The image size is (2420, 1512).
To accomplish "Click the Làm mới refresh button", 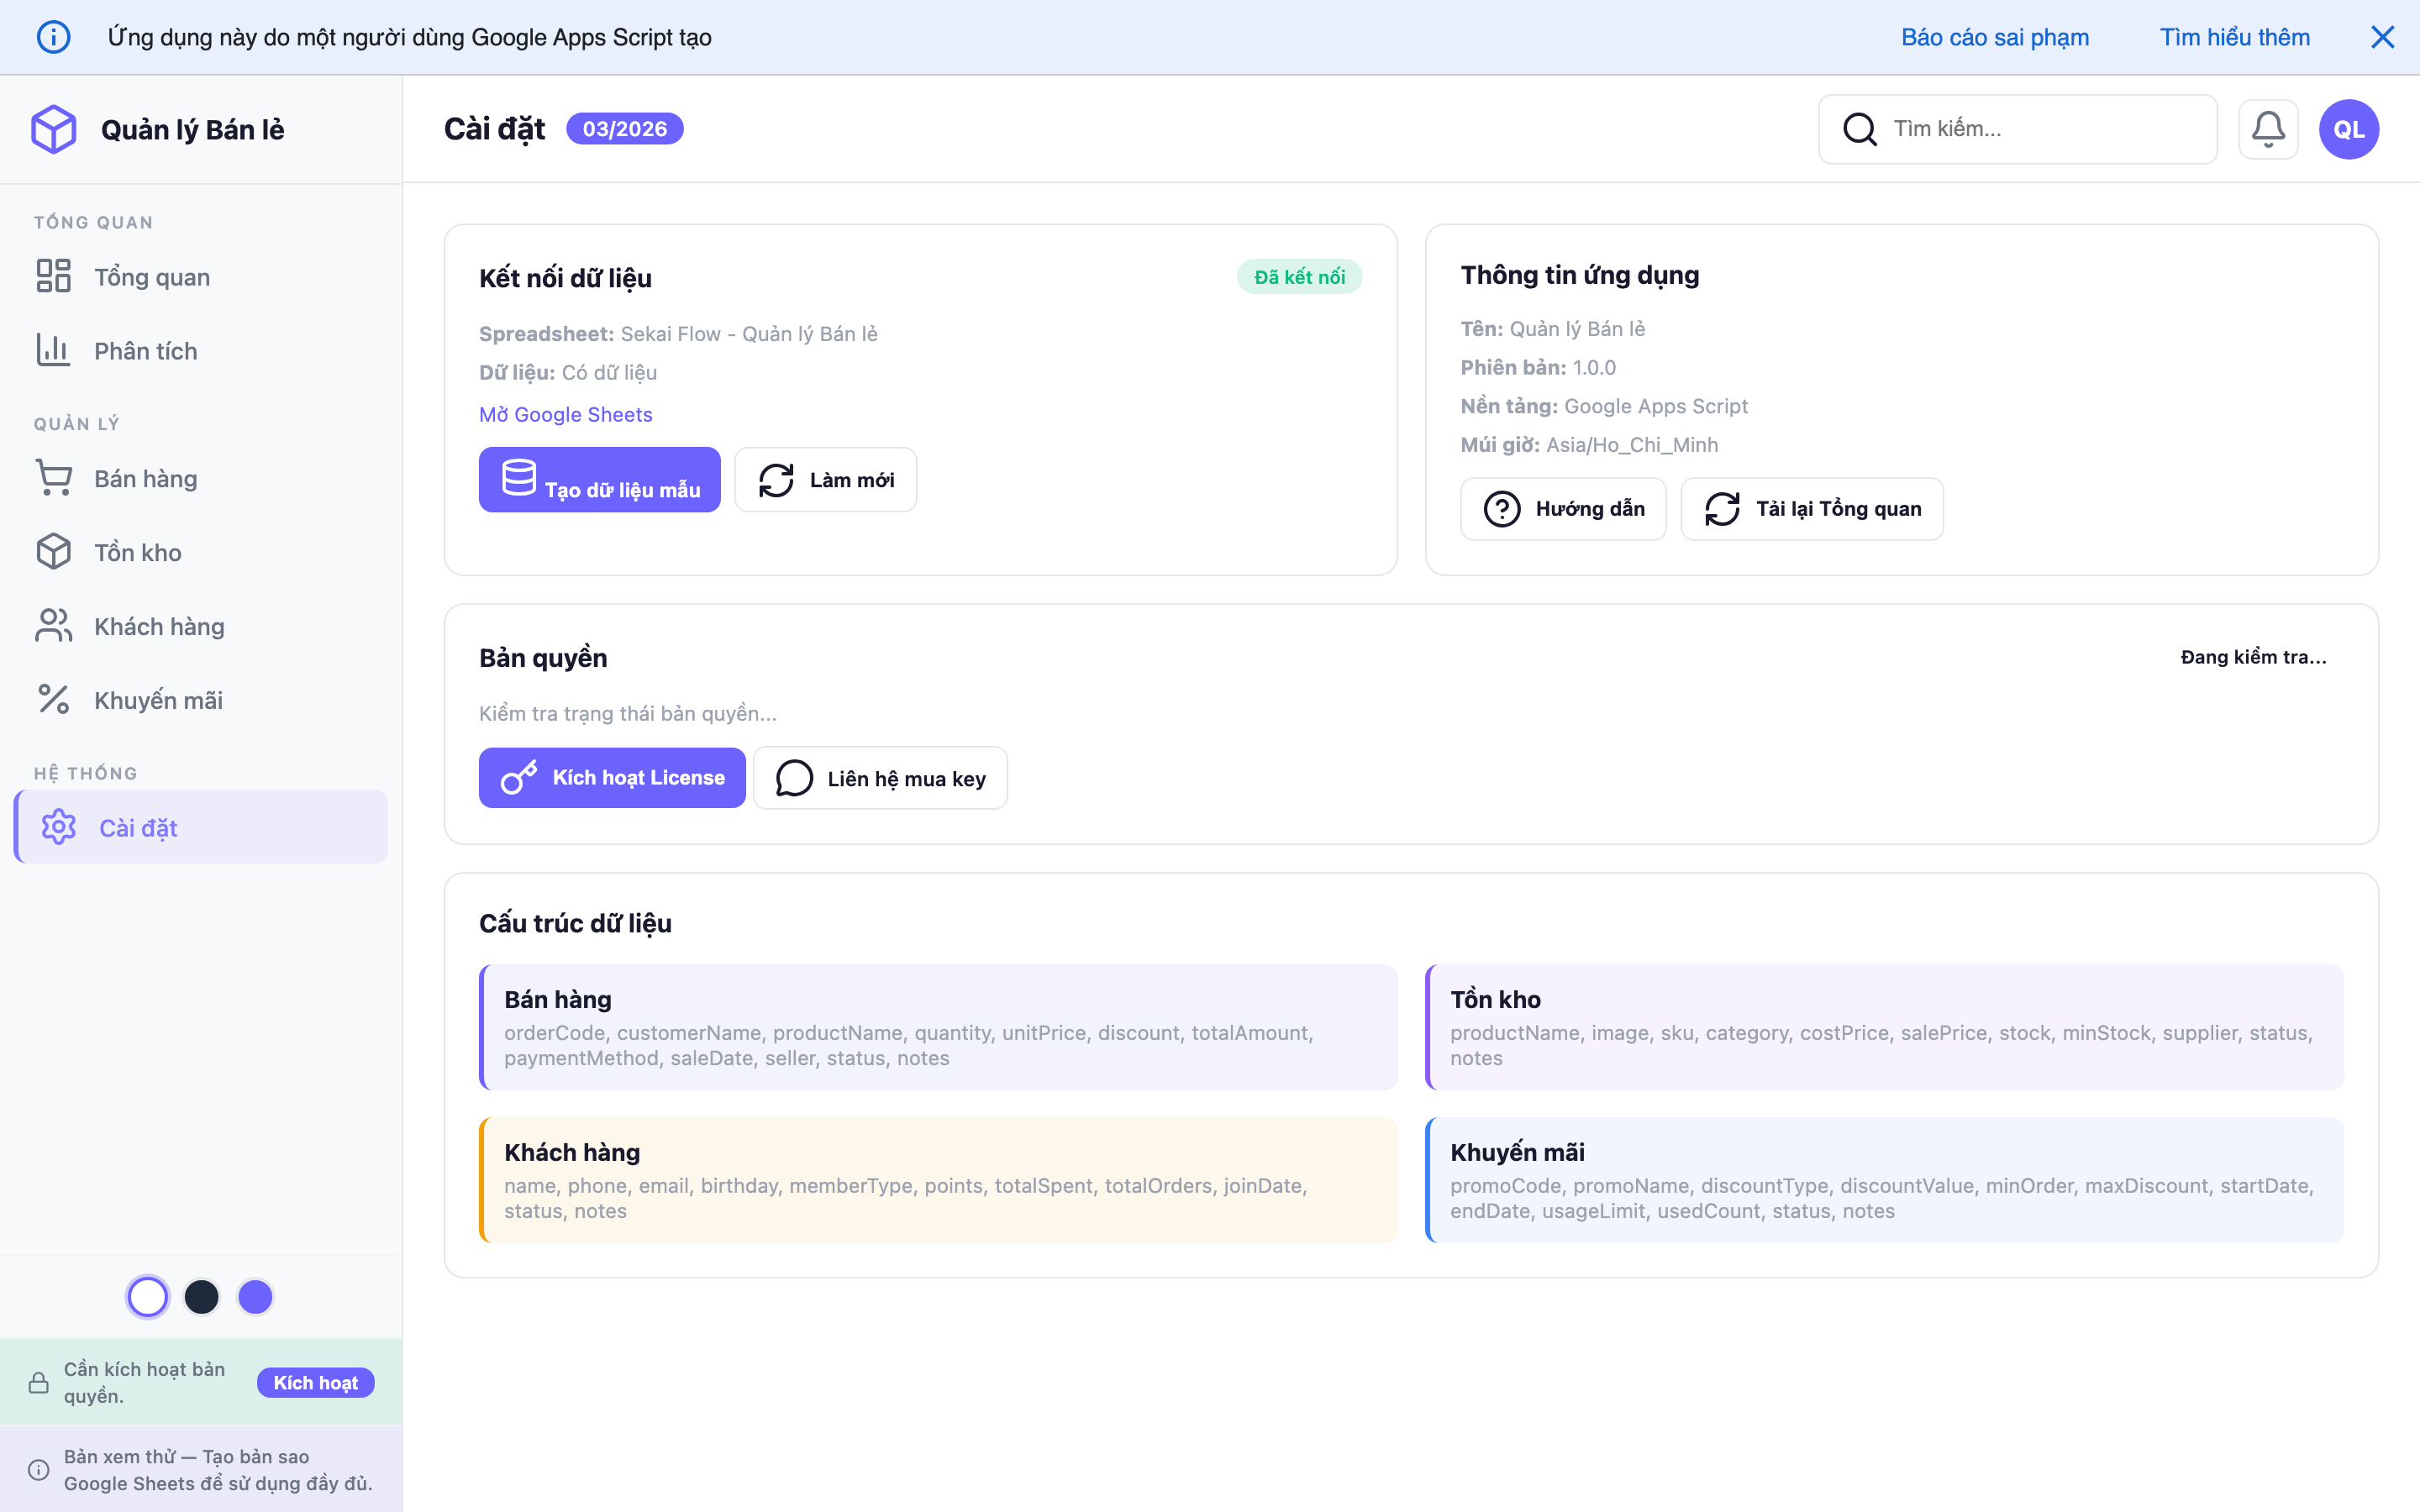I will [825, 480].
